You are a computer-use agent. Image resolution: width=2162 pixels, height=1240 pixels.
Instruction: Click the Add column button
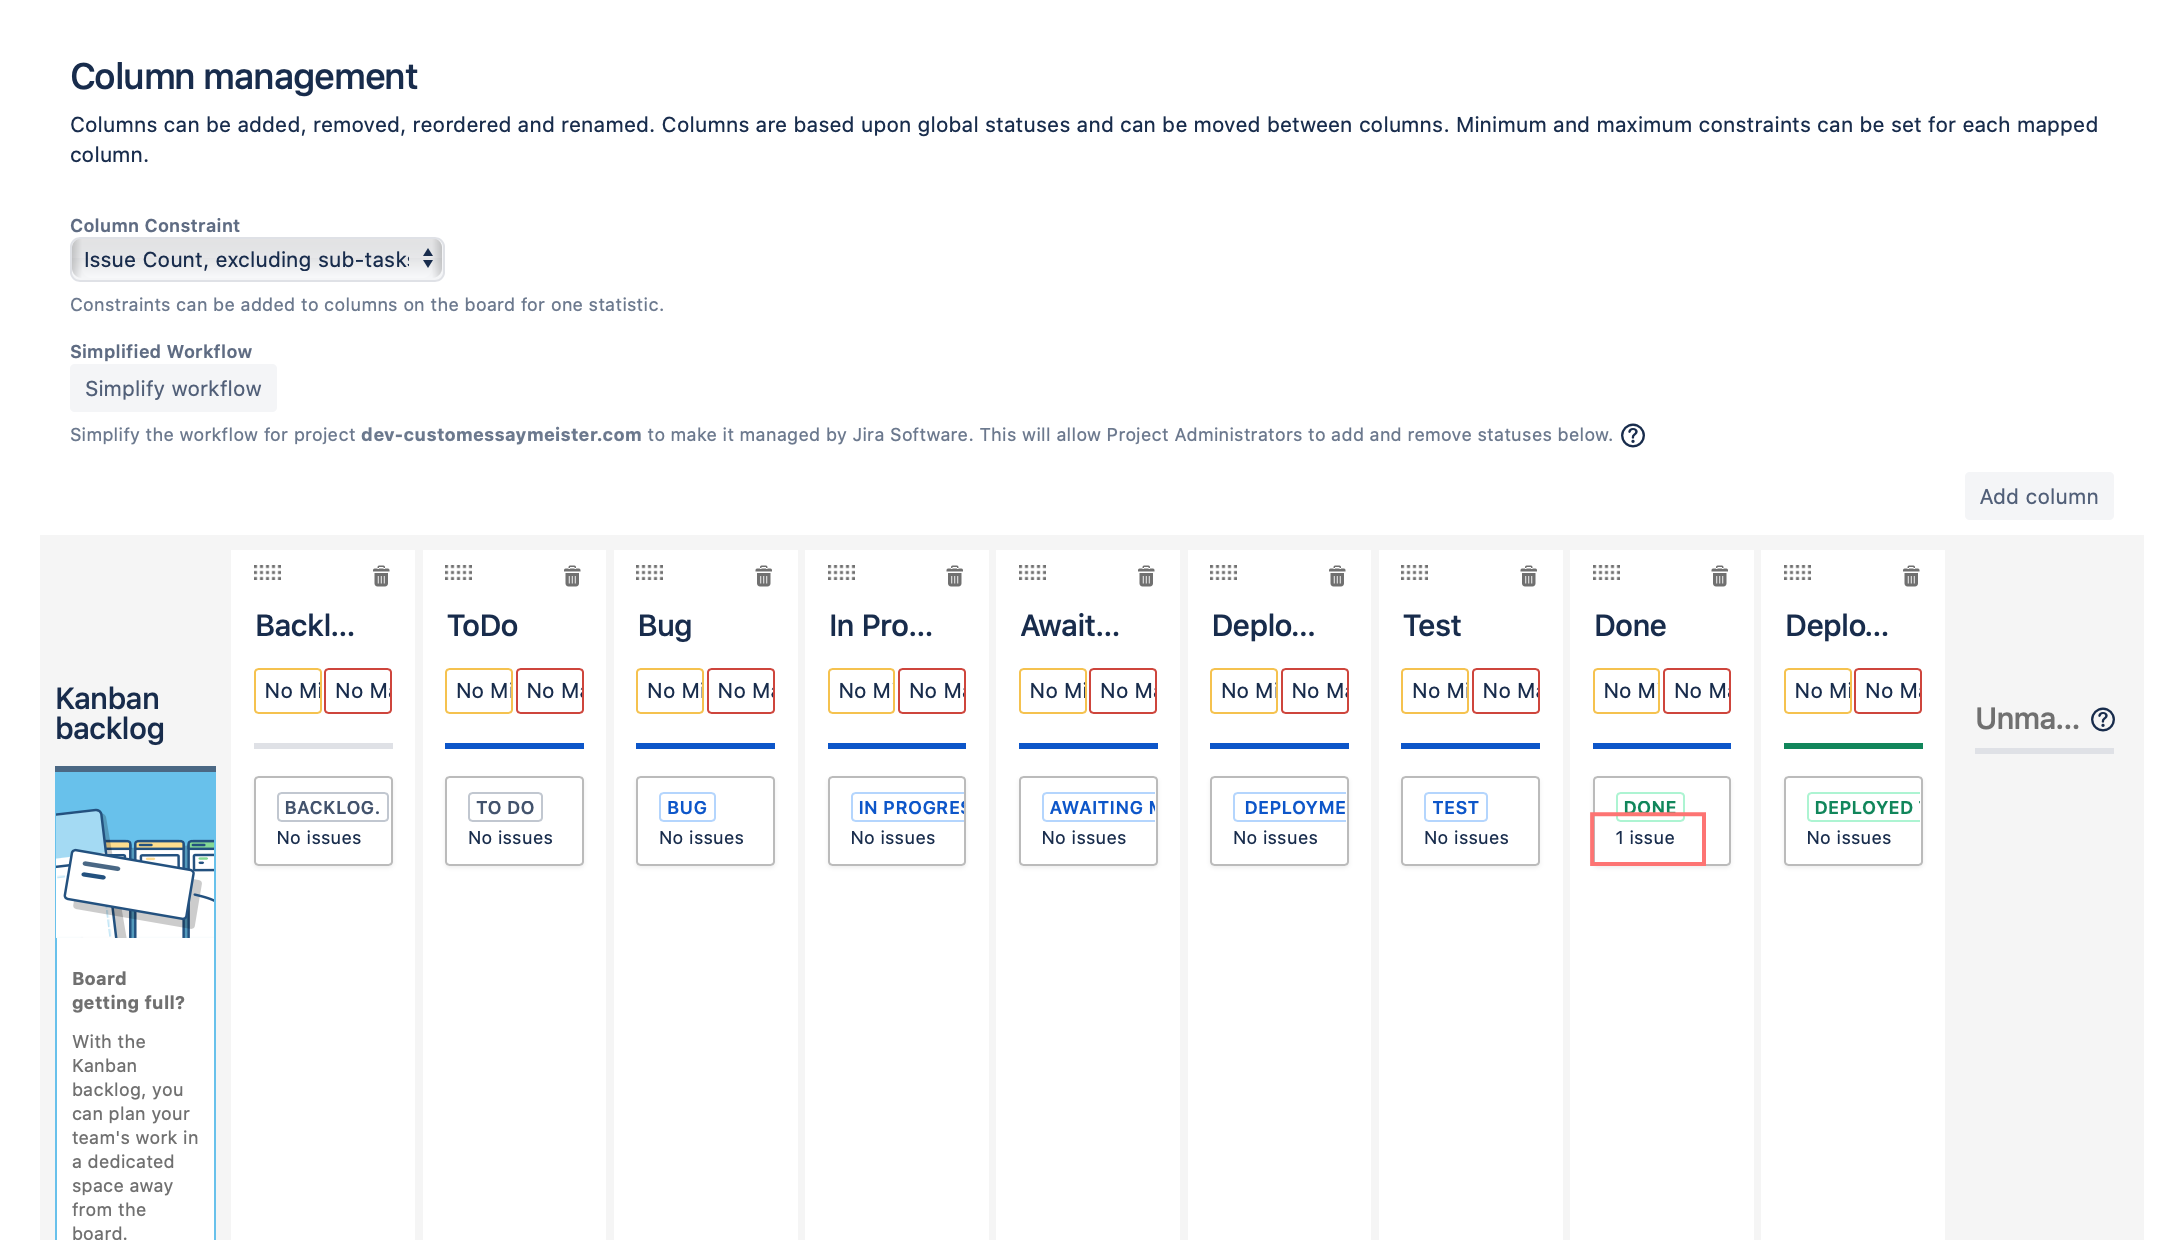(2038, 496)
